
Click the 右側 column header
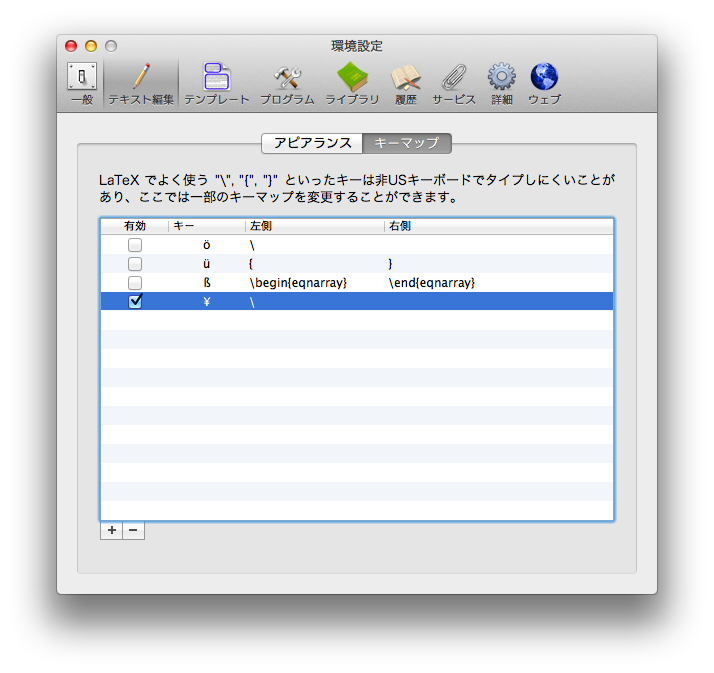(x=499, y=226)
